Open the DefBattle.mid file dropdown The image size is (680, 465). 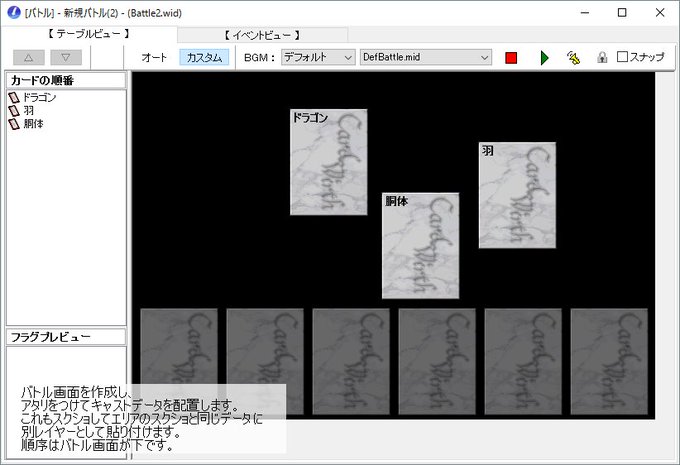[425, 57]
